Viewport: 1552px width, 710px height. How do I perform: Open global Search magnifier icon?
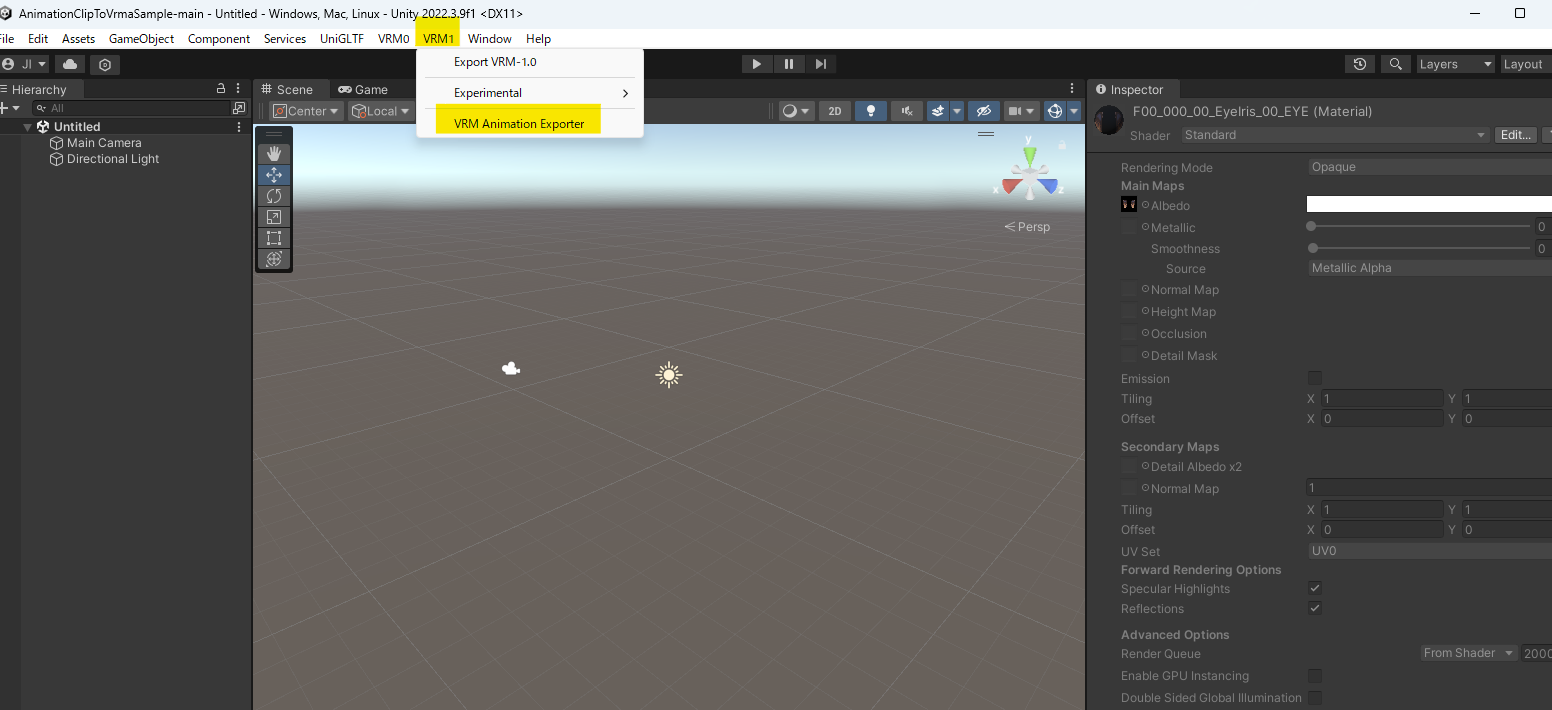pyautogui.click(x=1395, y=64)
